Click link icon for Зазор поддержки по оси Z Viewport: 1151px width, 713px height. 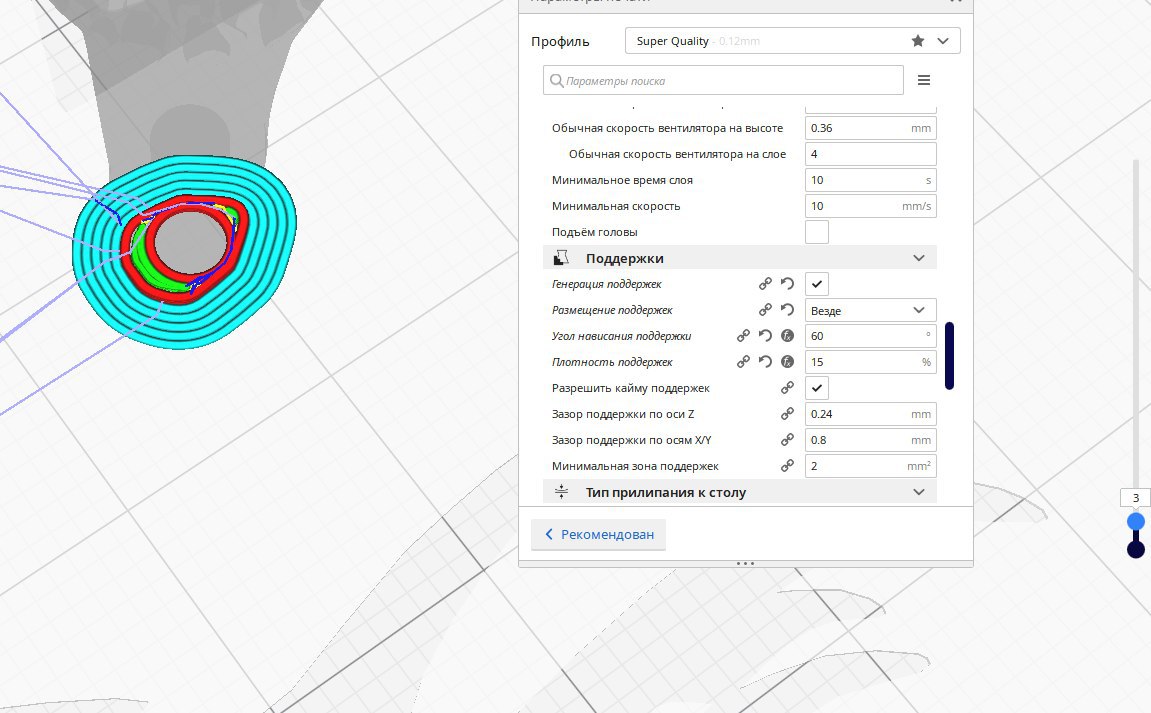pos(787,413)
